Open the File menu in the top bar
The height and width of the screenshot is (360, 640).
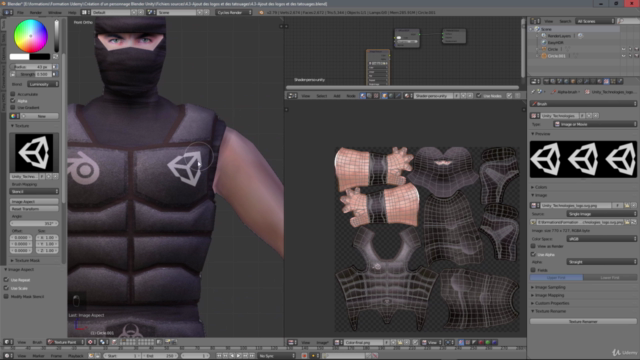click(20, 13)
